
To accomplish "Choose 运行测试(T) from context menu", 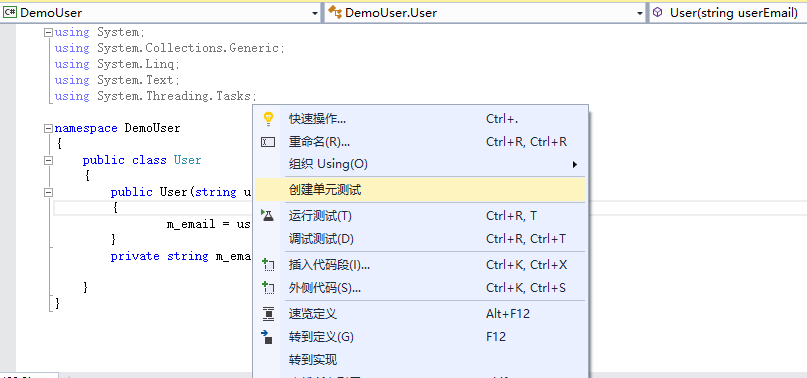I will pos(420,216).
